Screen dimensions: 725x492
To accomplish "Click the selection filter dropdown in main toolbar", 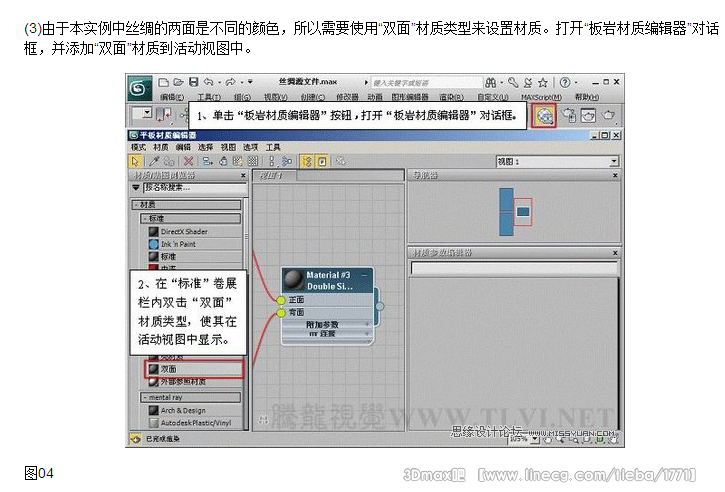I will click(x=142, y=113).
